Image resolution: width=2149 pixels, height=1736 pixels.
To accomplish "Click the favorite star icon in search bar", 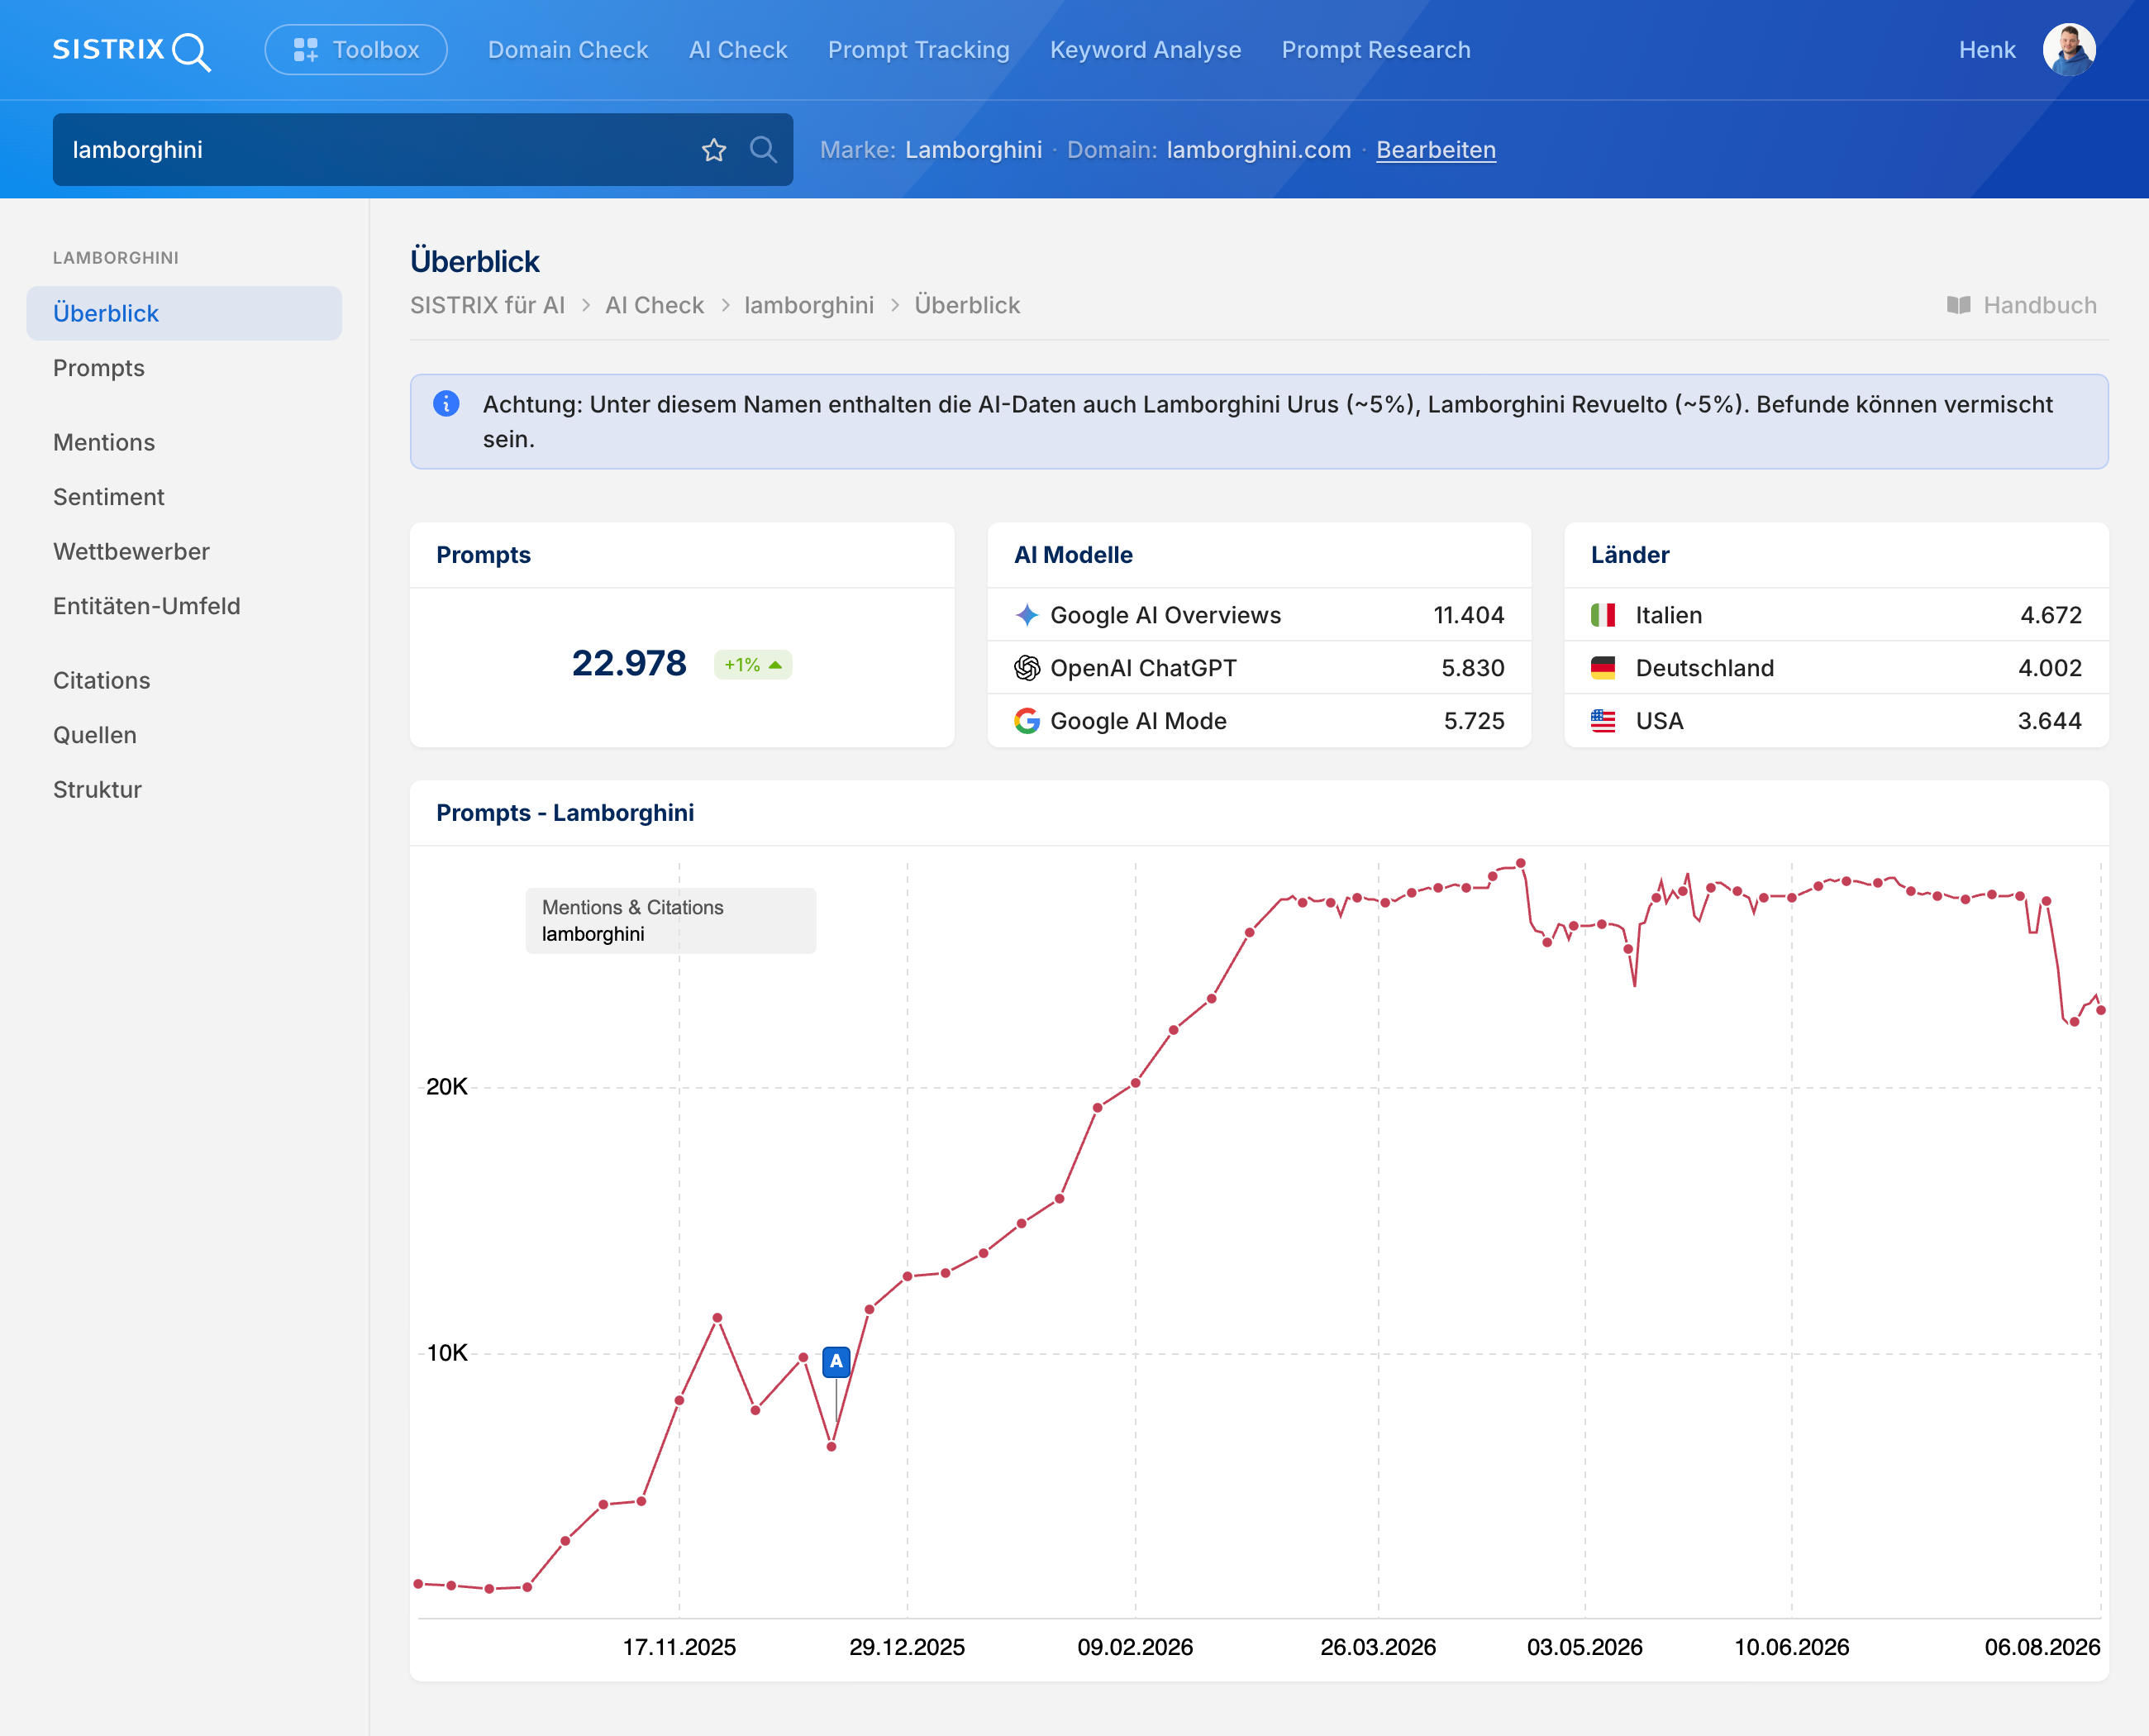I will [714, 150].
